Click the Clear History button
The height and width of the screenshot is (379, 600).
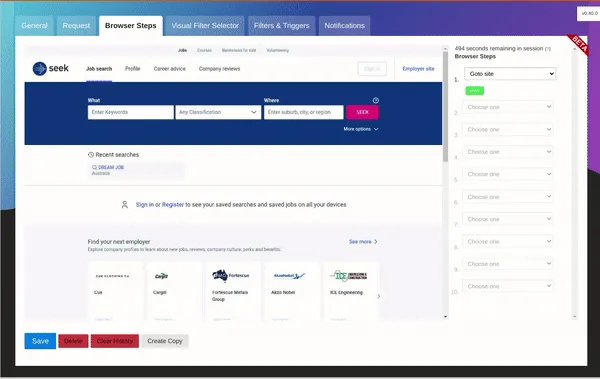tap(115, 341)
